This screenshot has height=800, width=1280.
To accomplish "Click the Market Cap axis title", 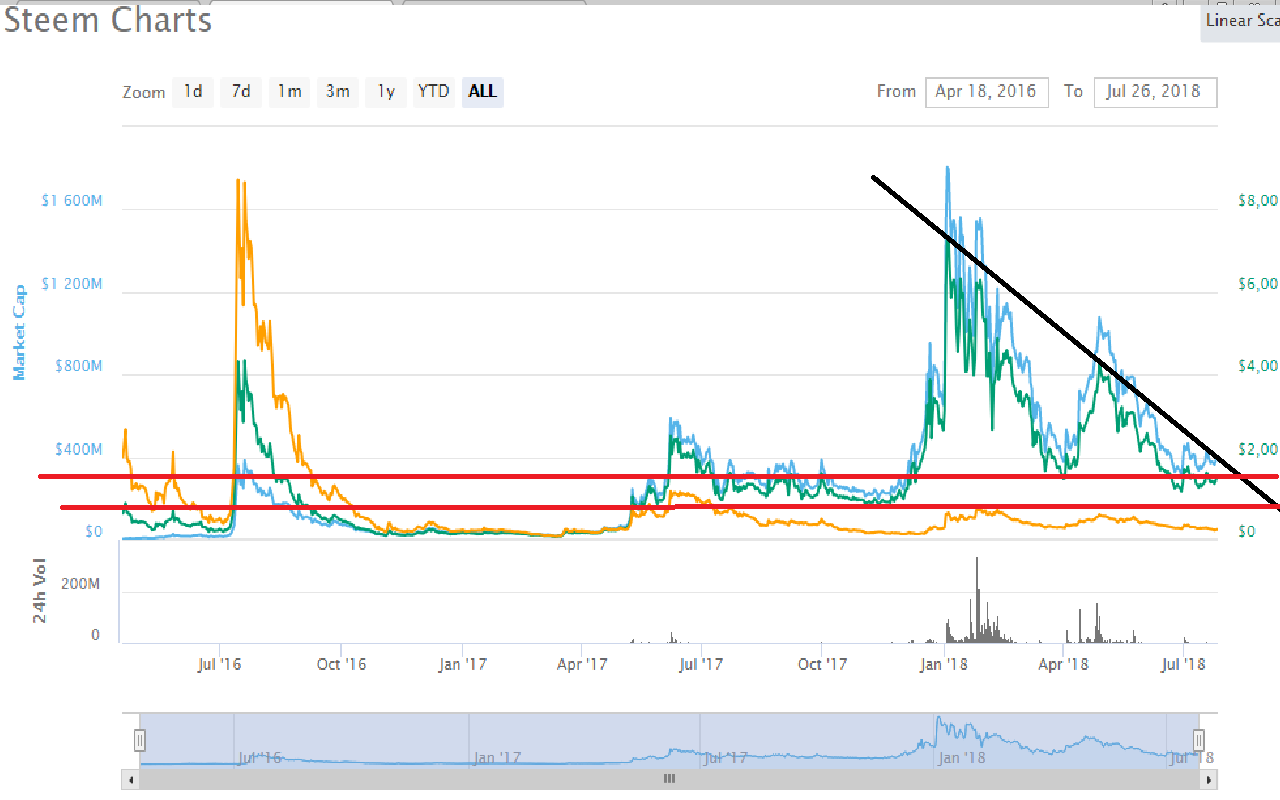I will coord(19,332).
